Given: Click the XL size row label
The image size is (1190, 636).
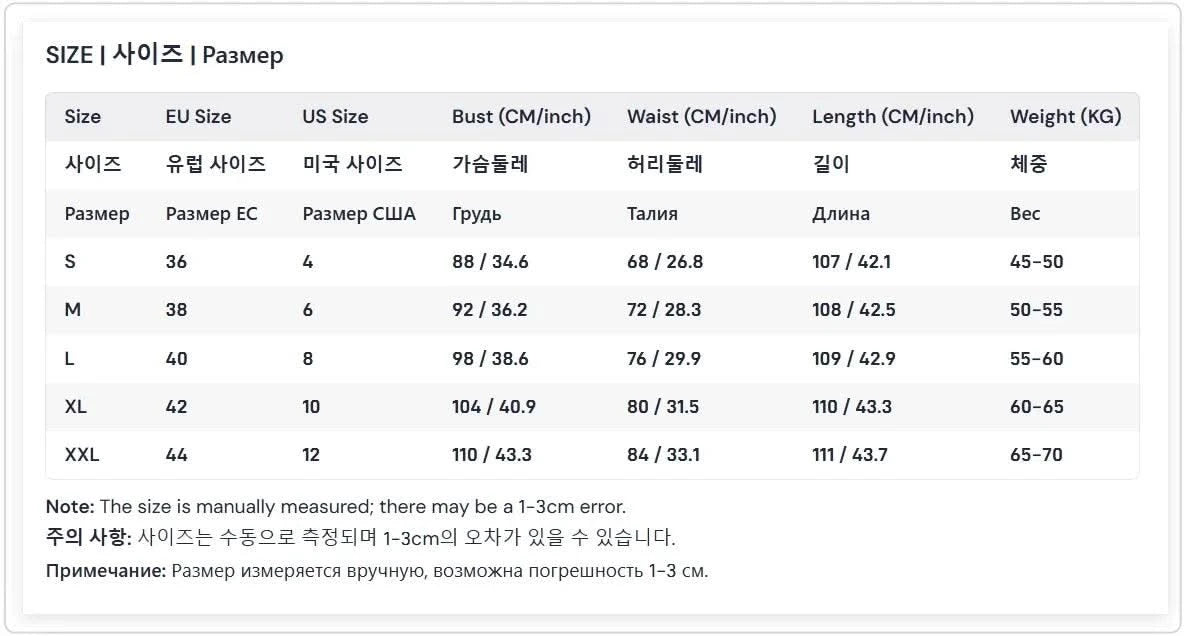Looking at the screenshot, I should pyautogui.click(x=75, y=406).
